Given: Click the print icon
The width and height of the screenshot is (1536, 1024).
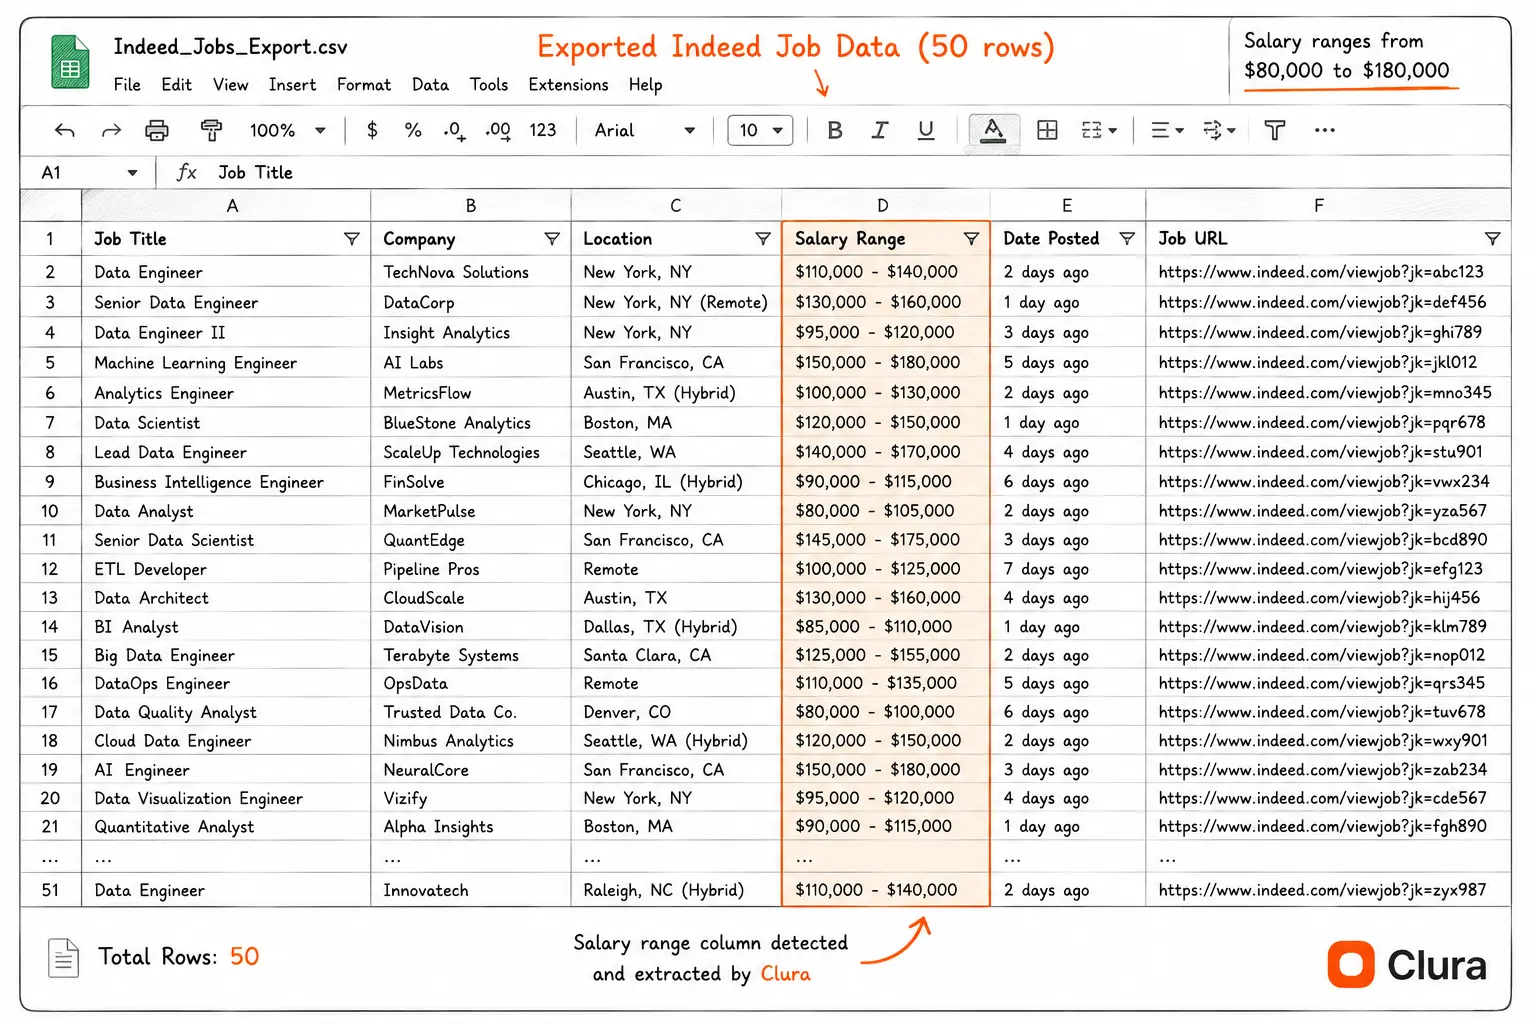Looking at the screenshot, I should click(157, 130).
